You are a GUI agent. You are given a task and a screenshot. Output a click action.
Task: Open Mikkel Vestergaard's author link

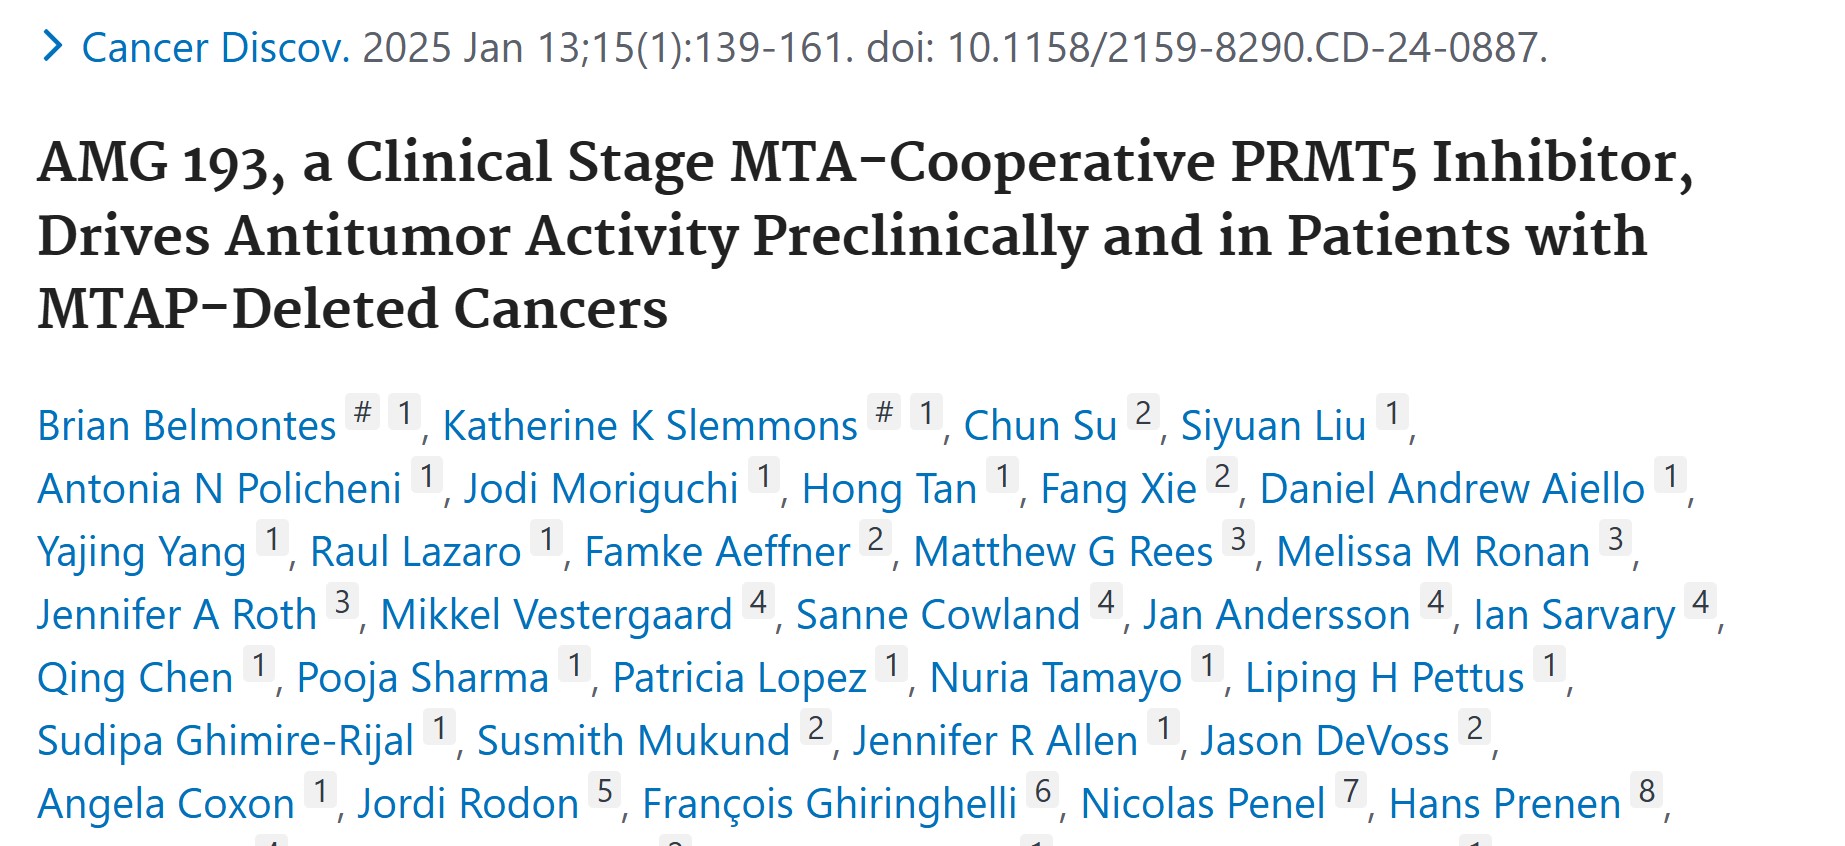(556, 615)
